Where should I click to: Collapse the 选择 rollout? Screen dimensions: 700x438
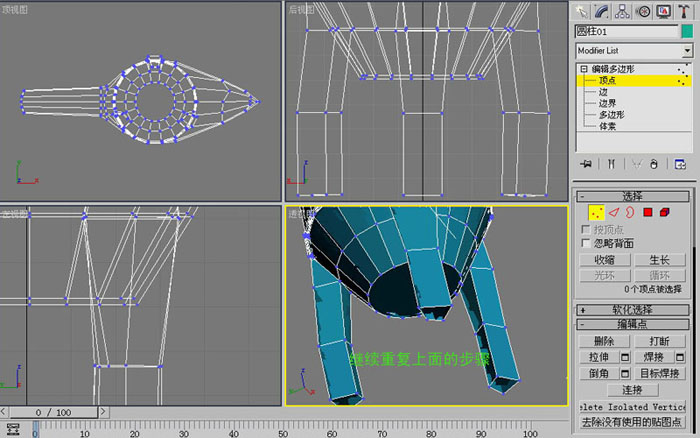click(633, 196)
